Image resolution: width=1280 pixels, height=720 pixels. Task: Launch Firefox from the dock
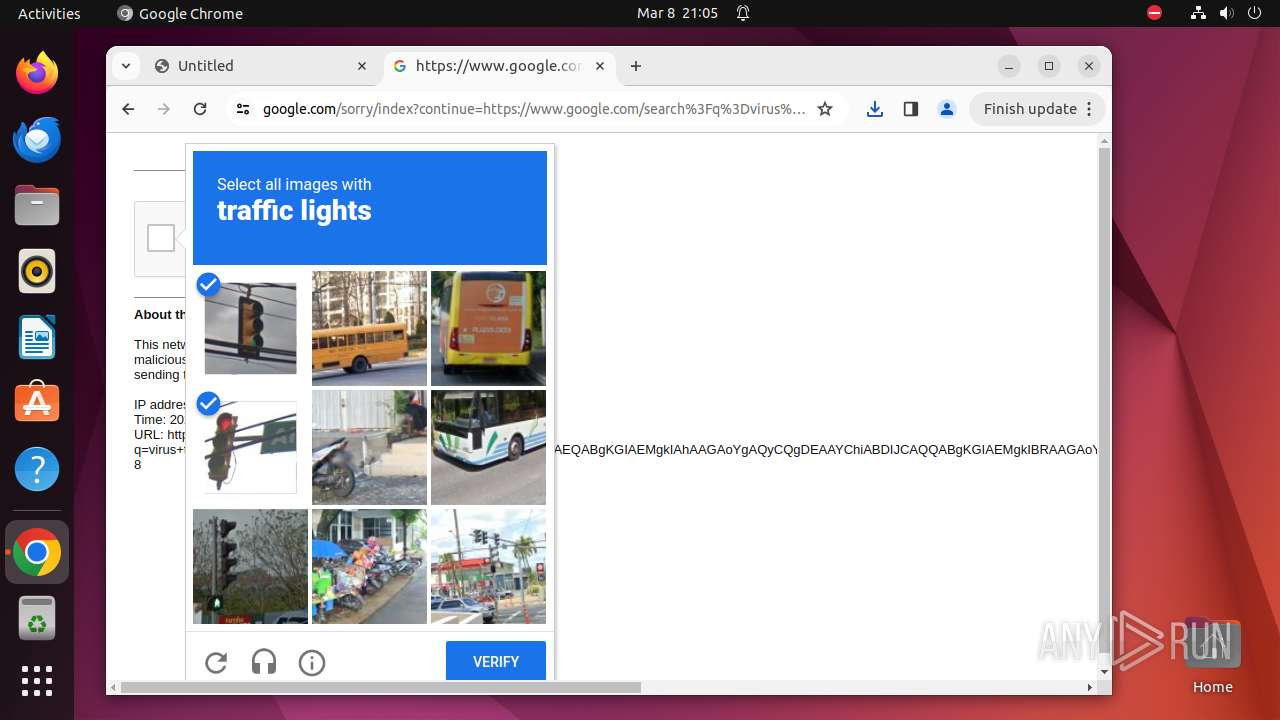[37, 73]
